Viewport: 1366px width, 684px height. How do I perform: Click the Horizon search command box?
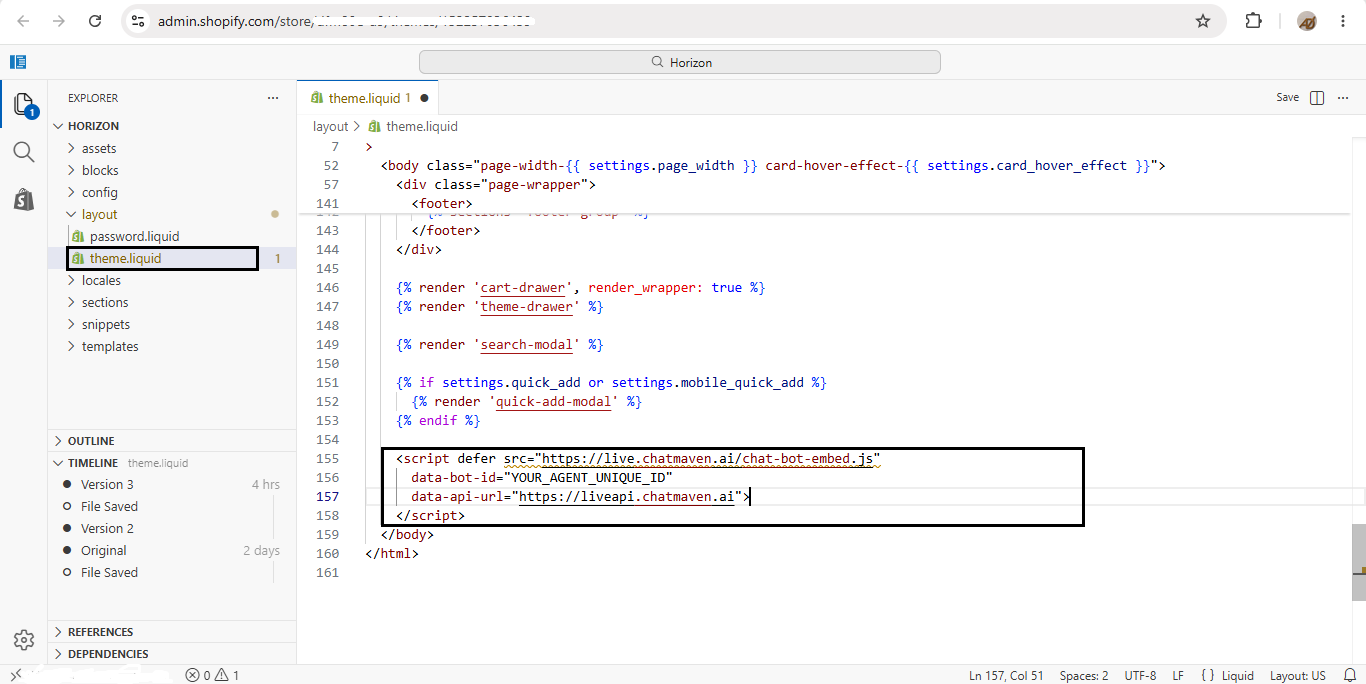coord(680,62)
